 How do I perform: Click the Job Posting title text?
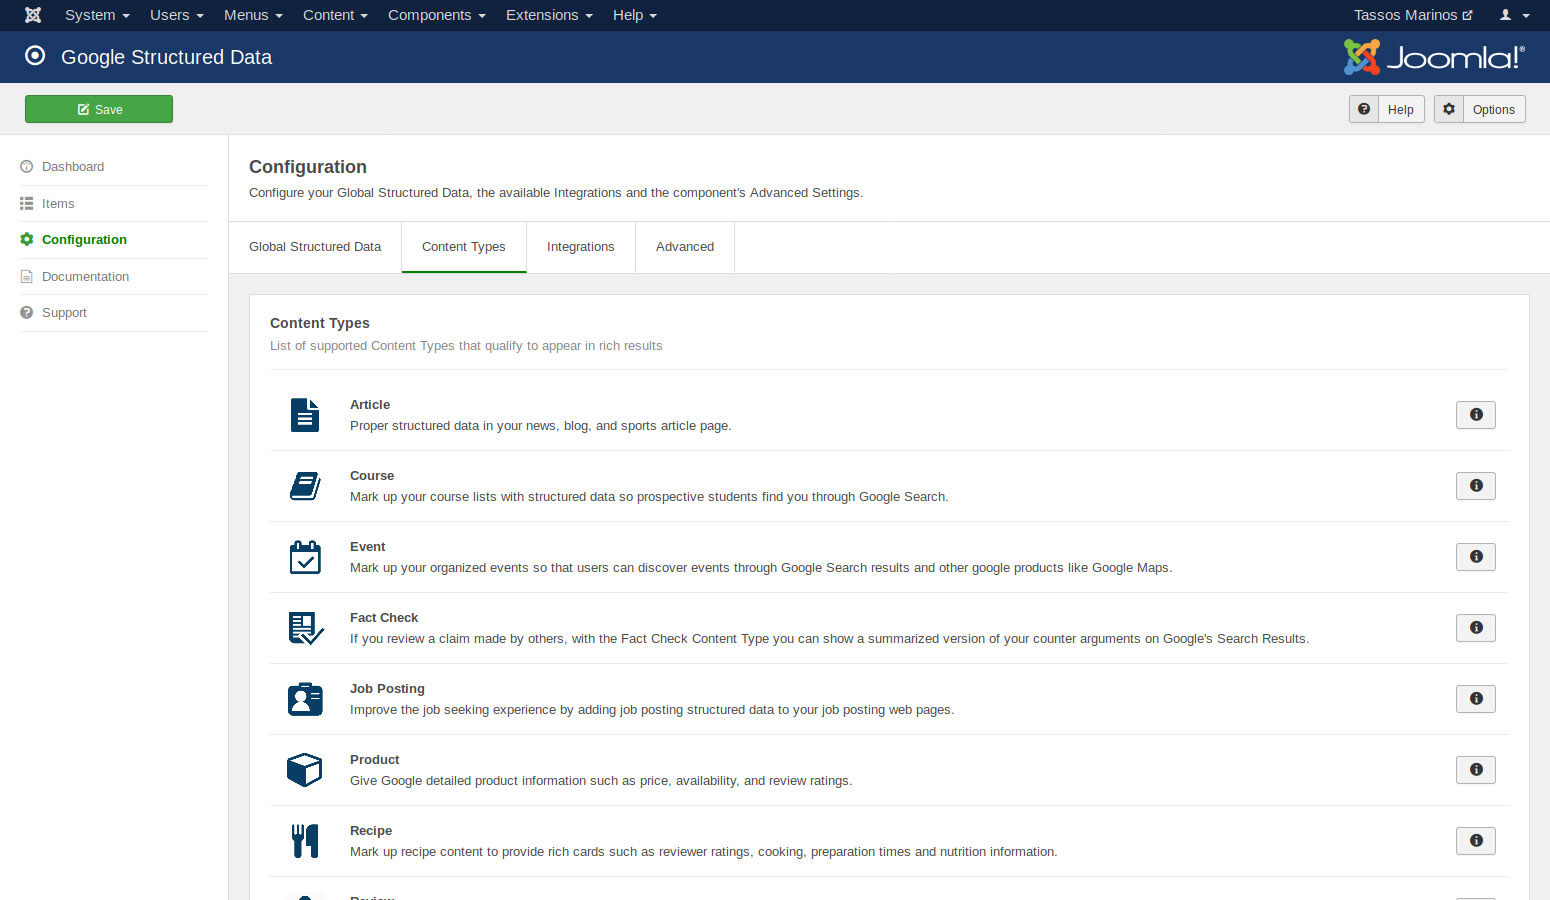coord(387,689)
